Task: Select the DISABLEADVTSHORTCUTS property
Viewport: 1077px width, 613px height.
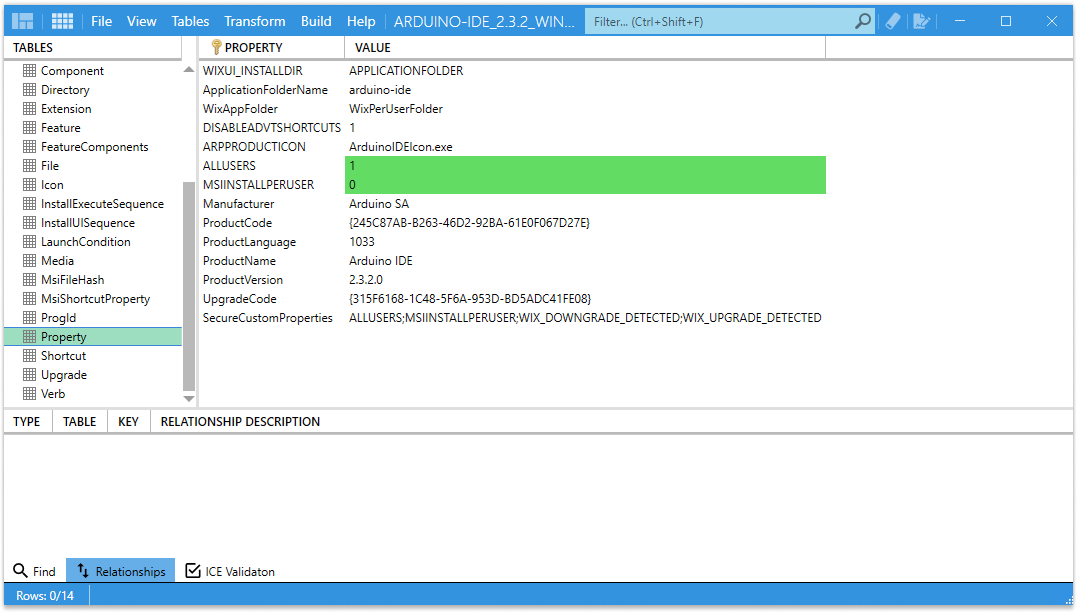Action: click(272, 128)
